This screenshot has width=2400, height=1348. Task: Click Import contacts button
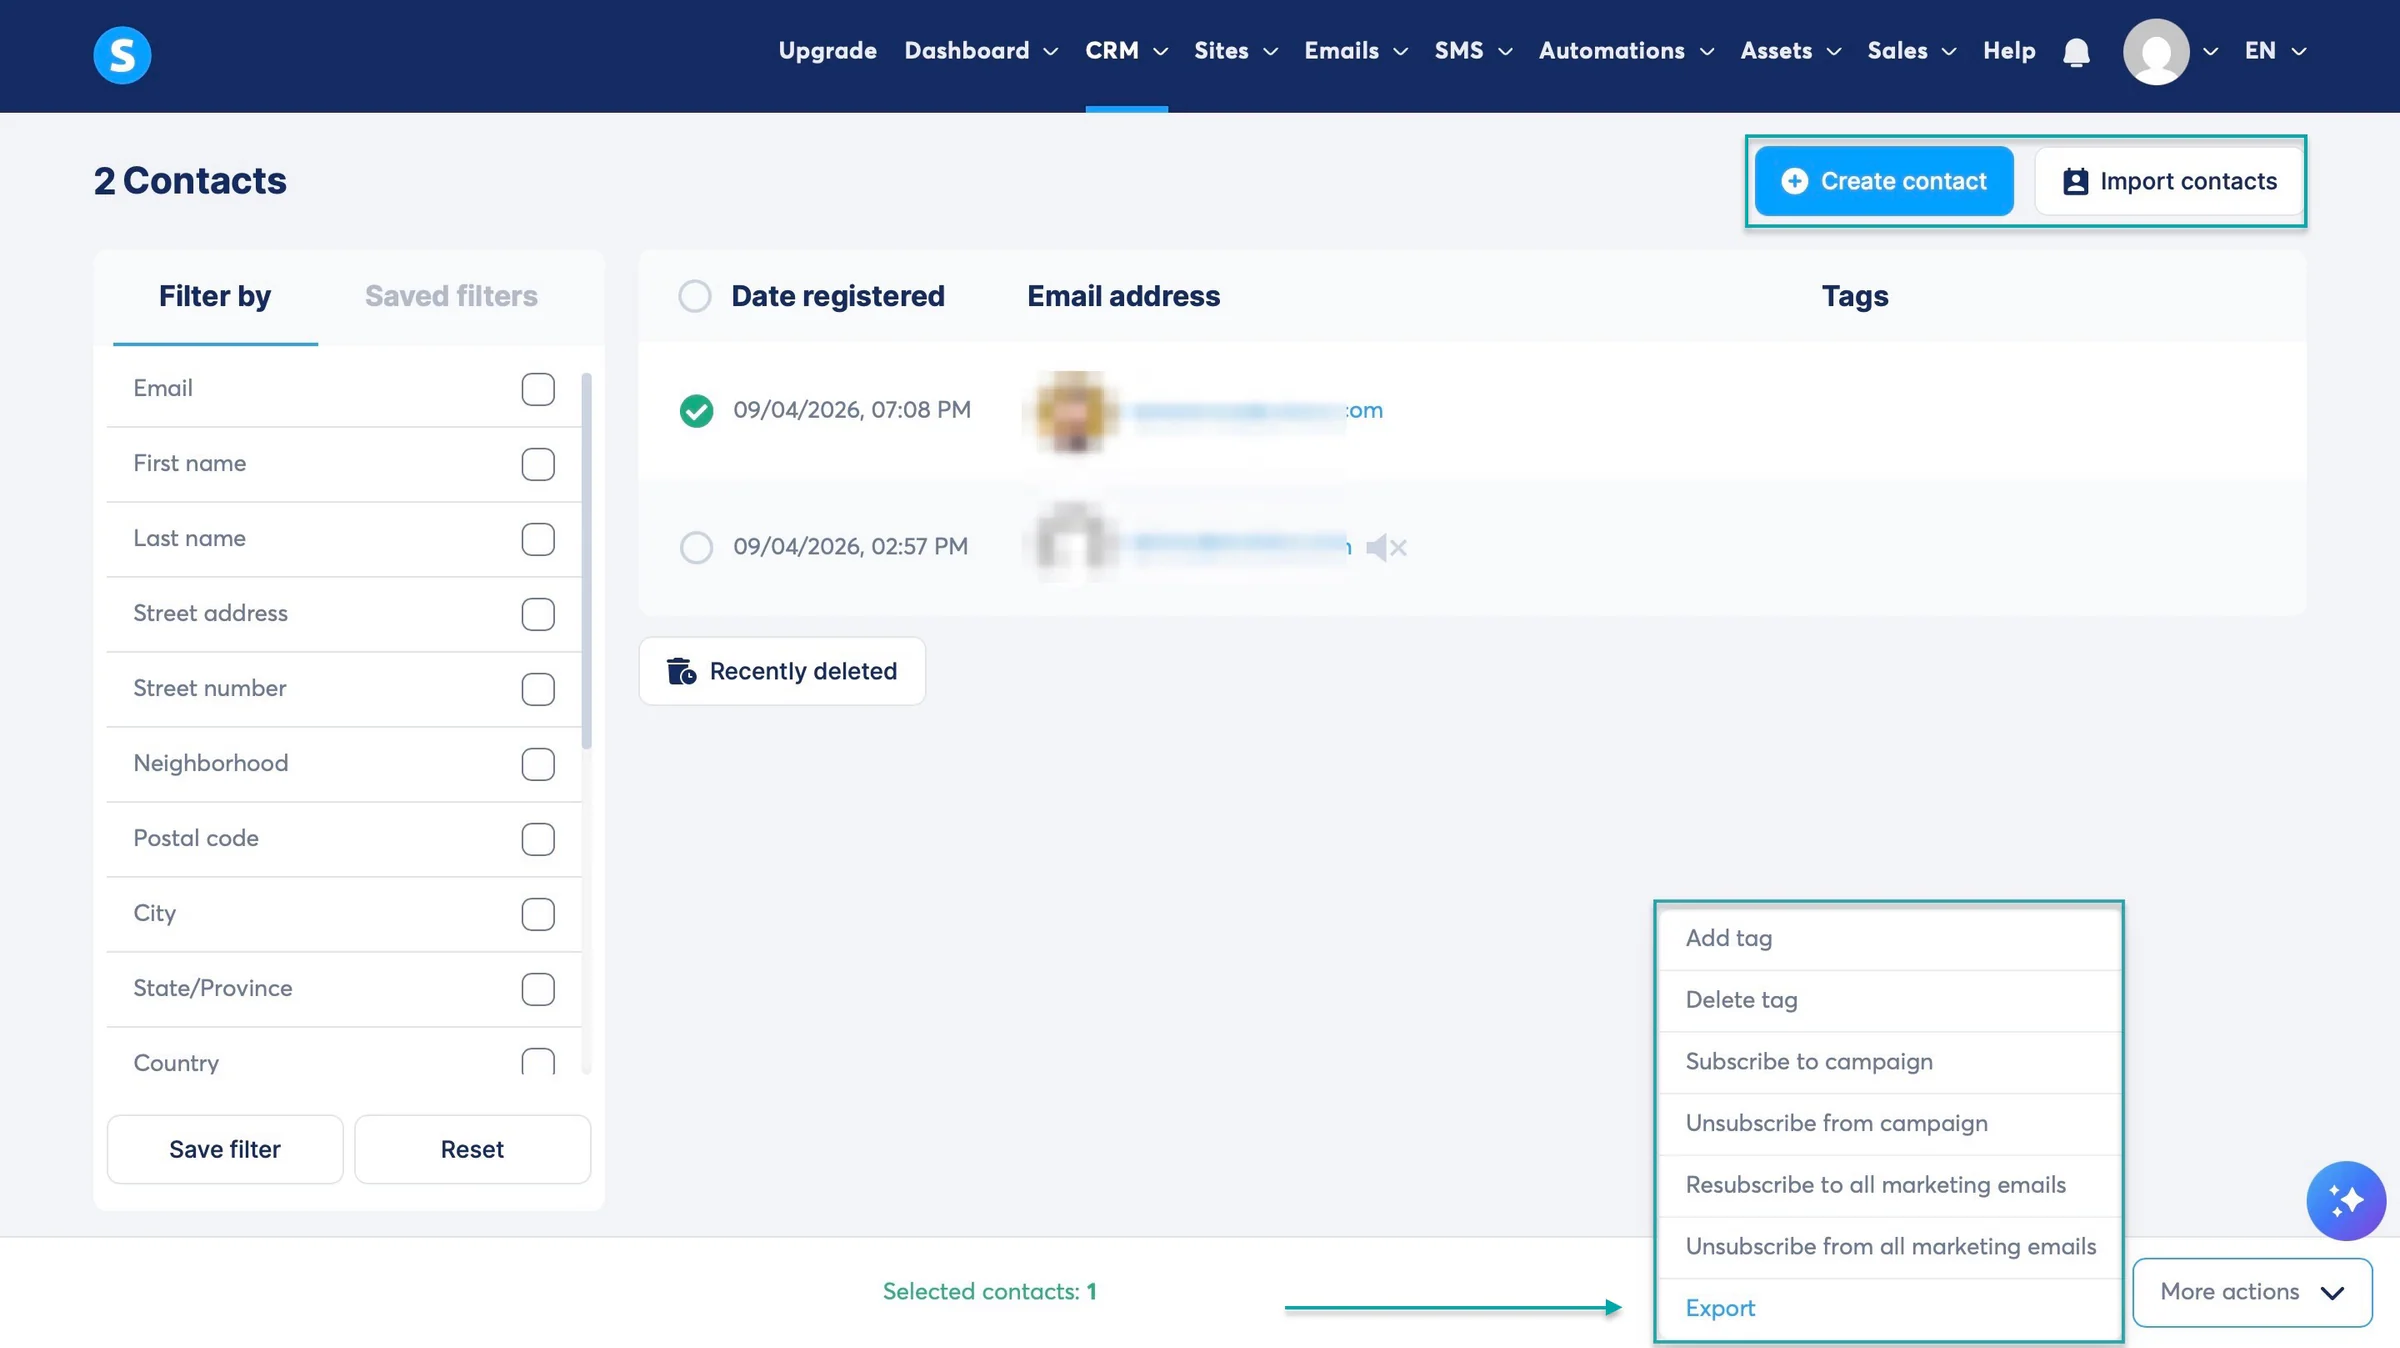point(2169,181)
